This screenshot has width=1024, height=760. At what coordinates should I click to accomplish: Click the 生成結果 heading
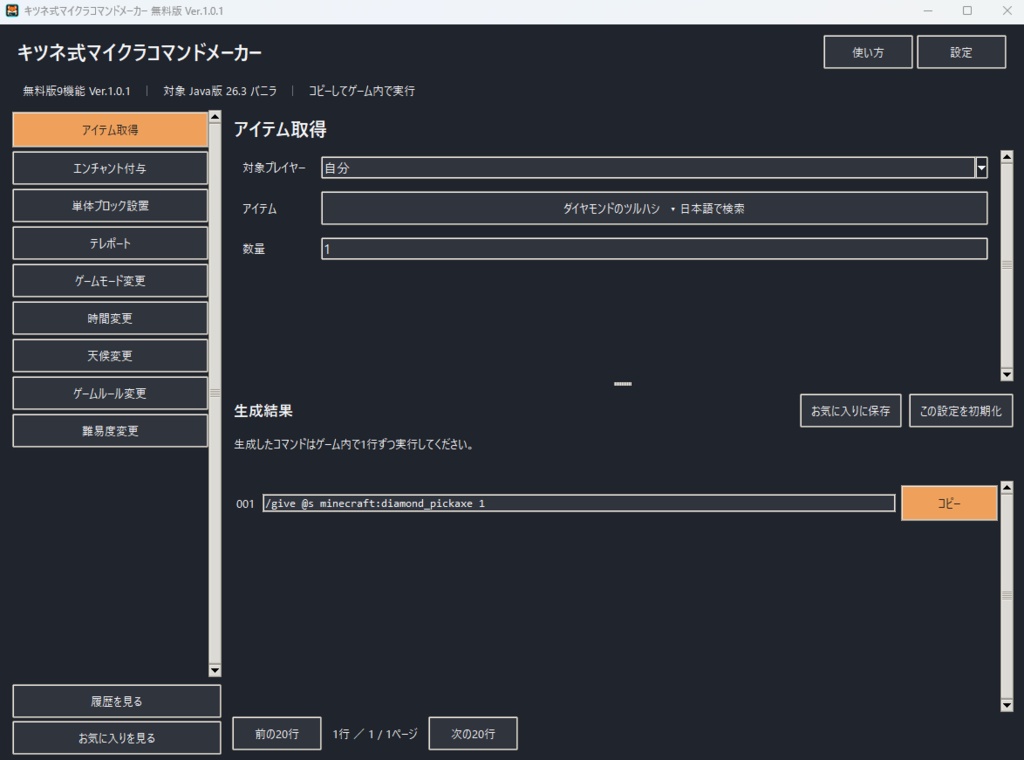[x=263, y=411]
